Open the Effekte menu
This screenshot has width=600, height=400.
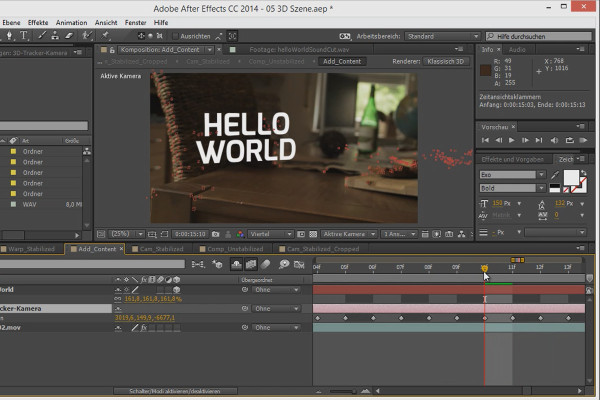click(38, 23)
